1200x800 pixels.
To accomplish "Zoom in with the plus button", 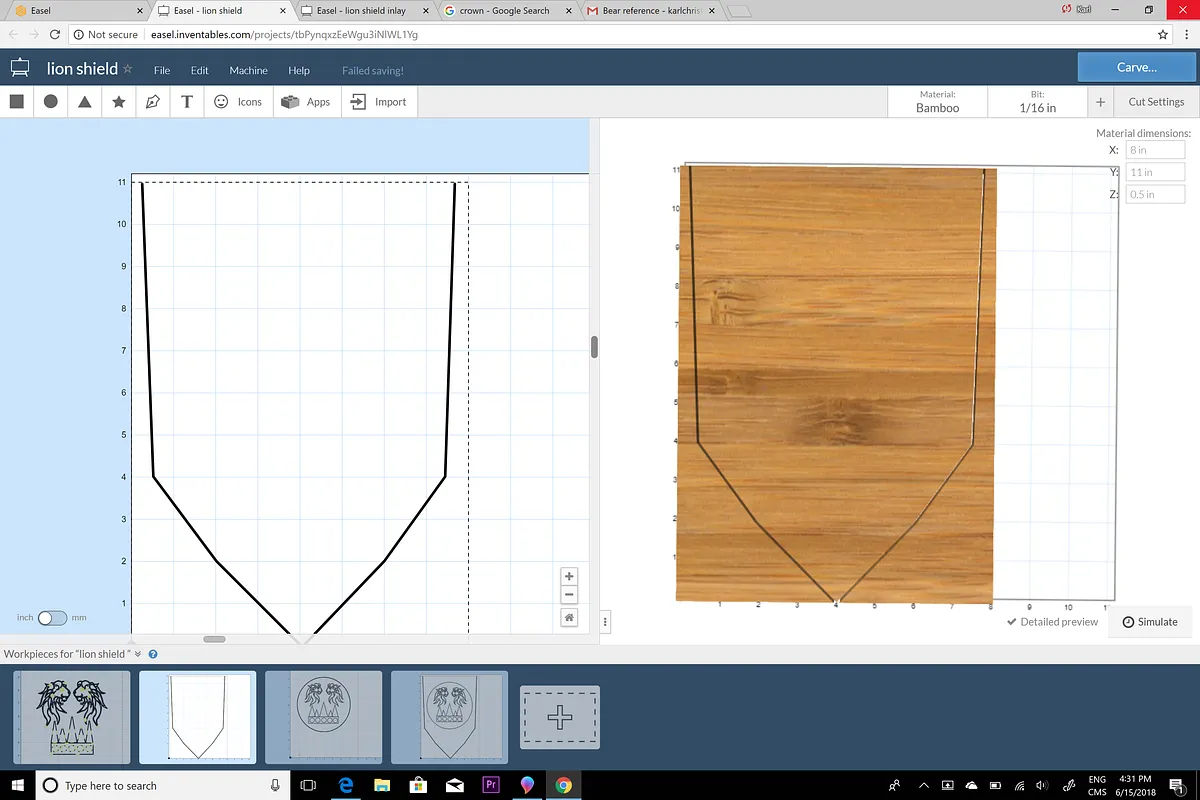I will (x=569, y=576).
